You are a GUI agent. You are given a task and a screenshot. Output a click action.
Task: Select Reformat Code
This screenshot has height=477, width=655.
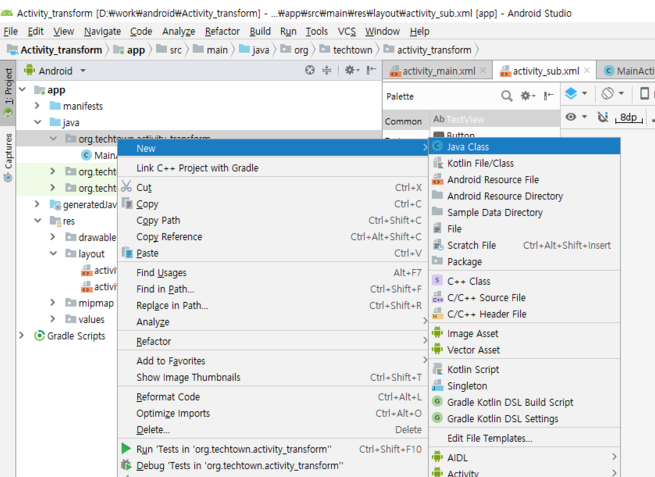[273, 397]
